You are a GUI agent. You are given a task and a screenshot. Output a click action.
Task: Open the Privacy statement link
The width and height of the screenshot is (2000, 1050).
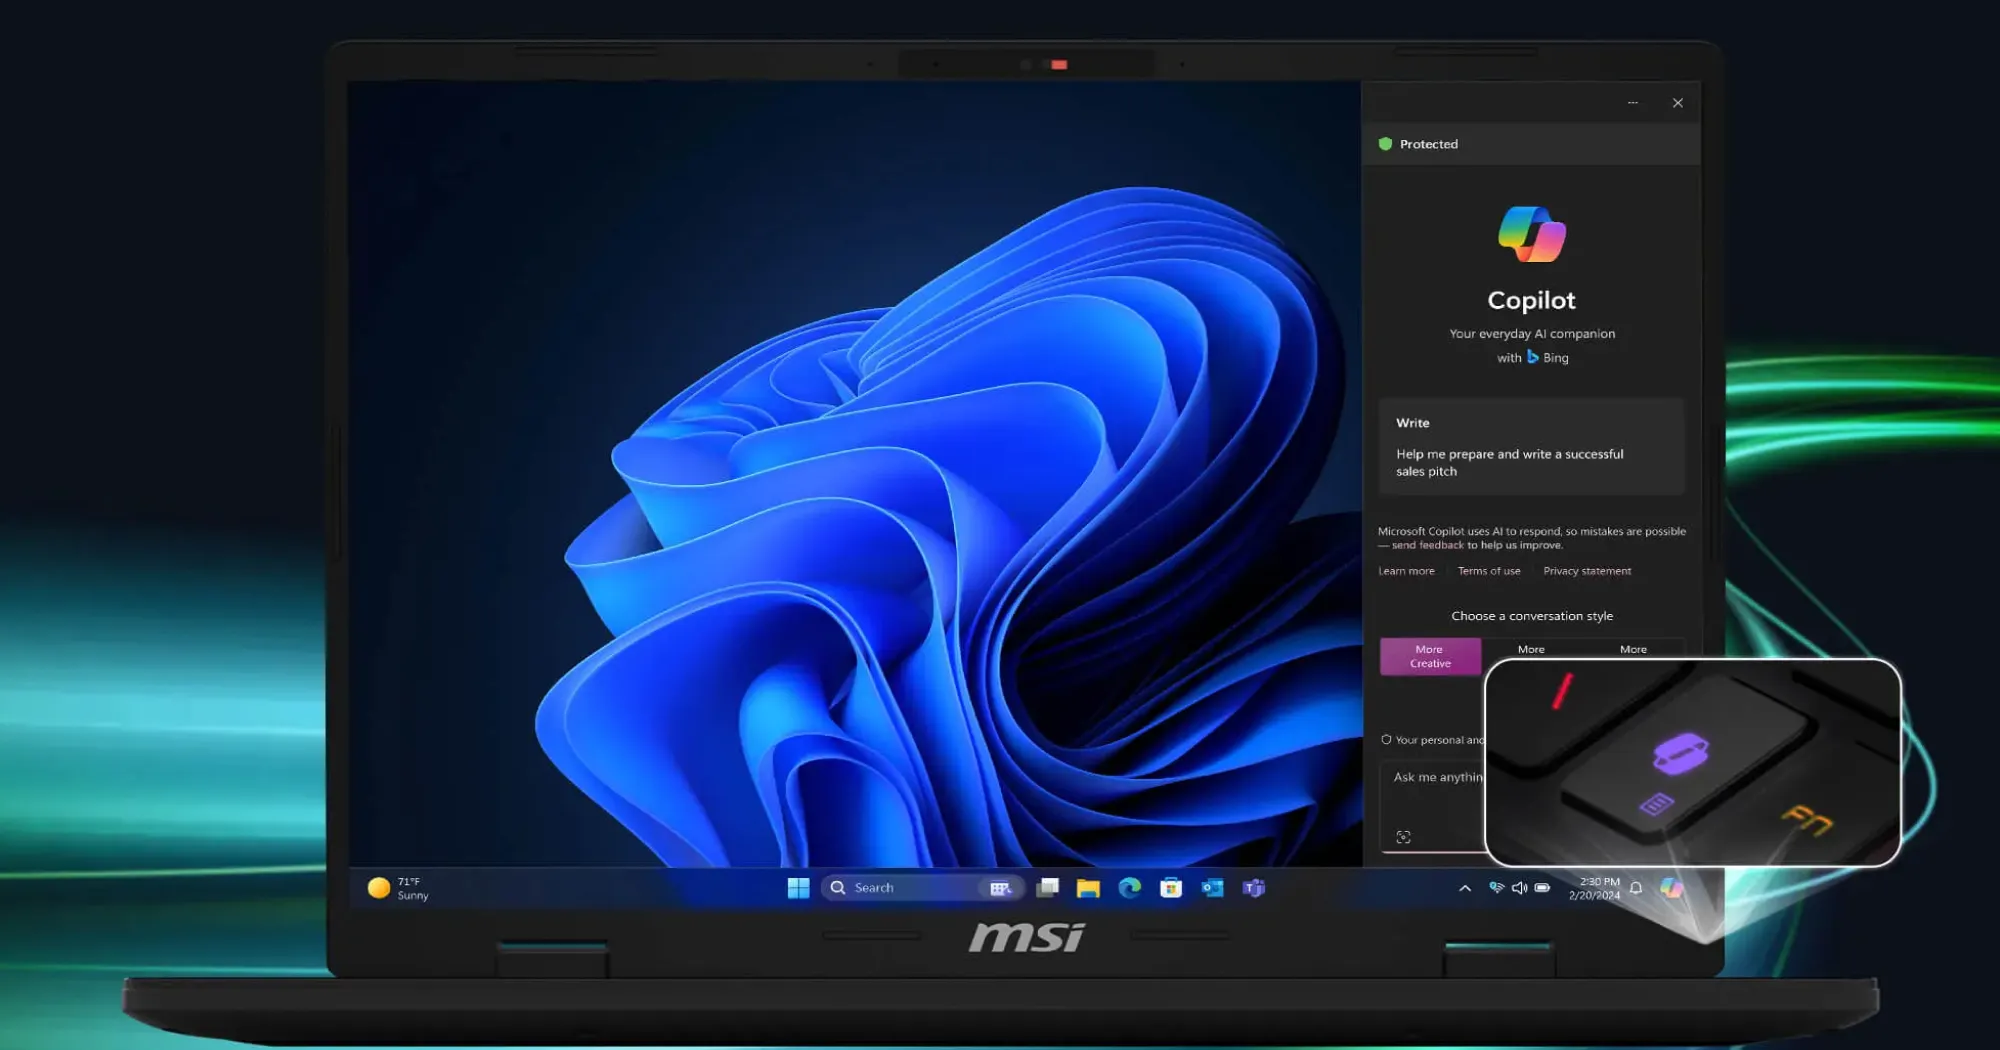[x=1587, y=570]
